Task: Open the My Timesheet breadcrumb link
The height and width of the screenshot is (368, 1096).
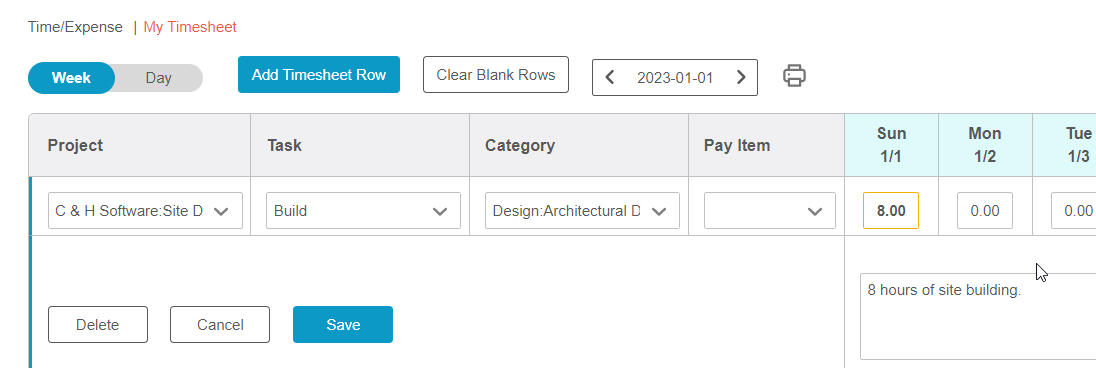Action: (x=190, y=27)
